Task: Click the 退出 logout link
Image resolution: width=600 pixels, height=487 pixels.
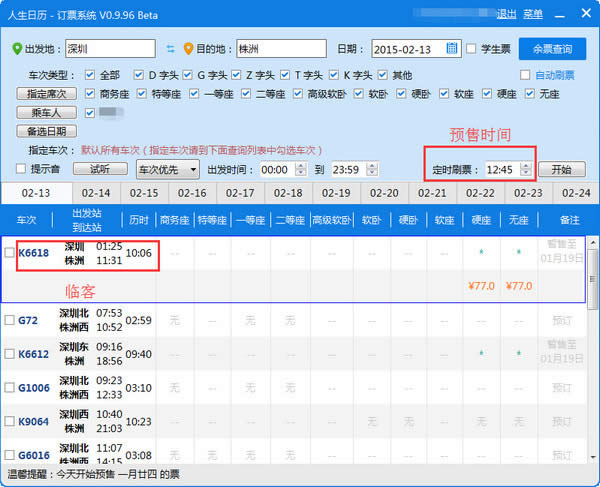Action: 506,14
